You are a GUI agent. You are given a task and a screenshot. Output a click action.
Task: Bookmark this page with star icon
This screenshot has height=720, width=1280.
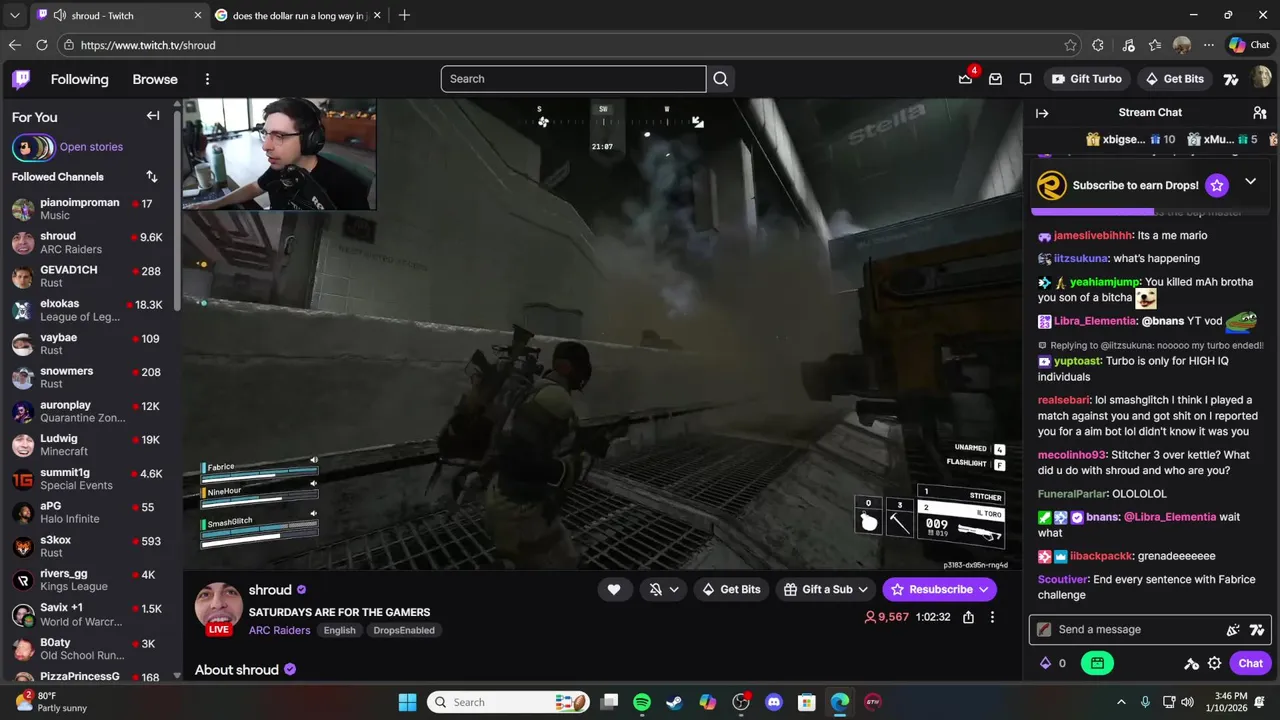(1071, 45)
